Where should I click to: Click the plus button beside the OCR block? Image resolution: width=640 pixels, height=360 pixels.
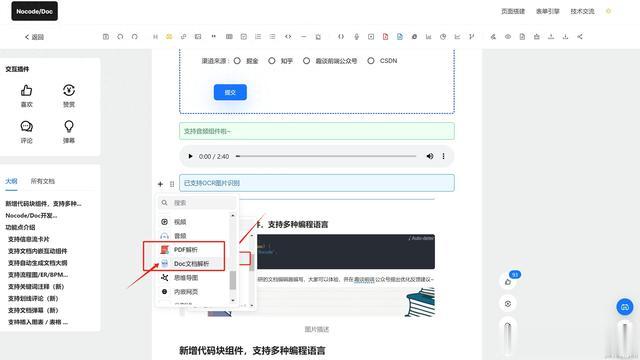(x=160, y=184)
